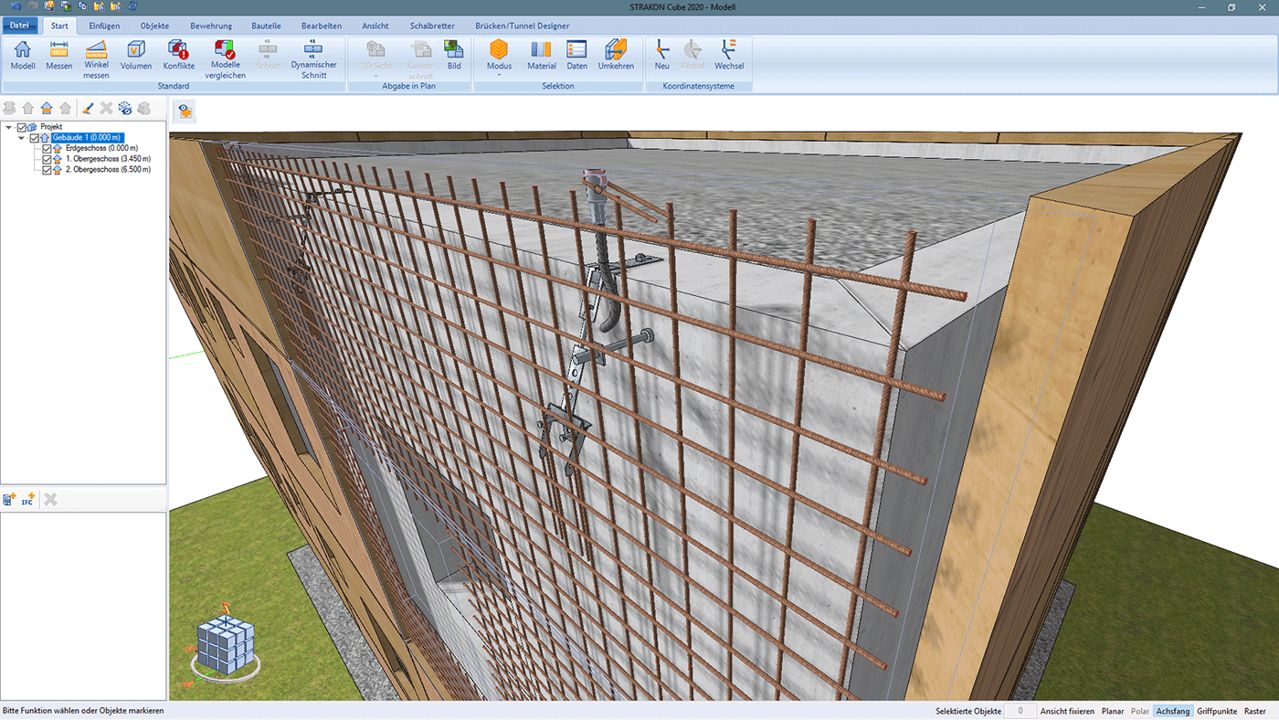The height and width of the screenshot is (720, 1279).
Task: Click the 3D navigation cube
Action: (x=225, y=643)
